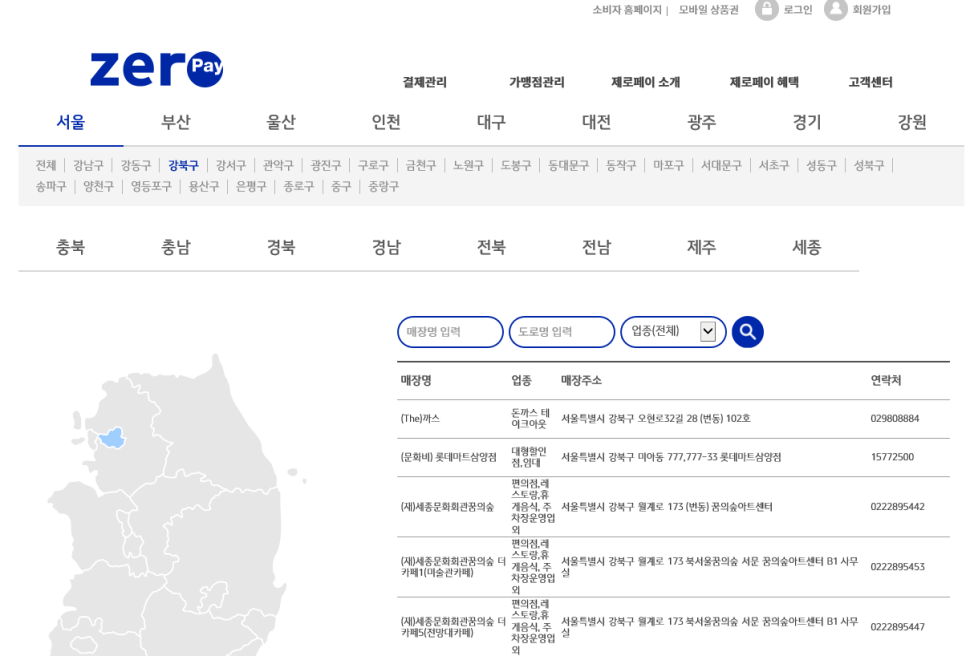This screenshot has height=656, width=966.
Task: Open 소비자 홈페이지 link
Action: coord(627,10)
